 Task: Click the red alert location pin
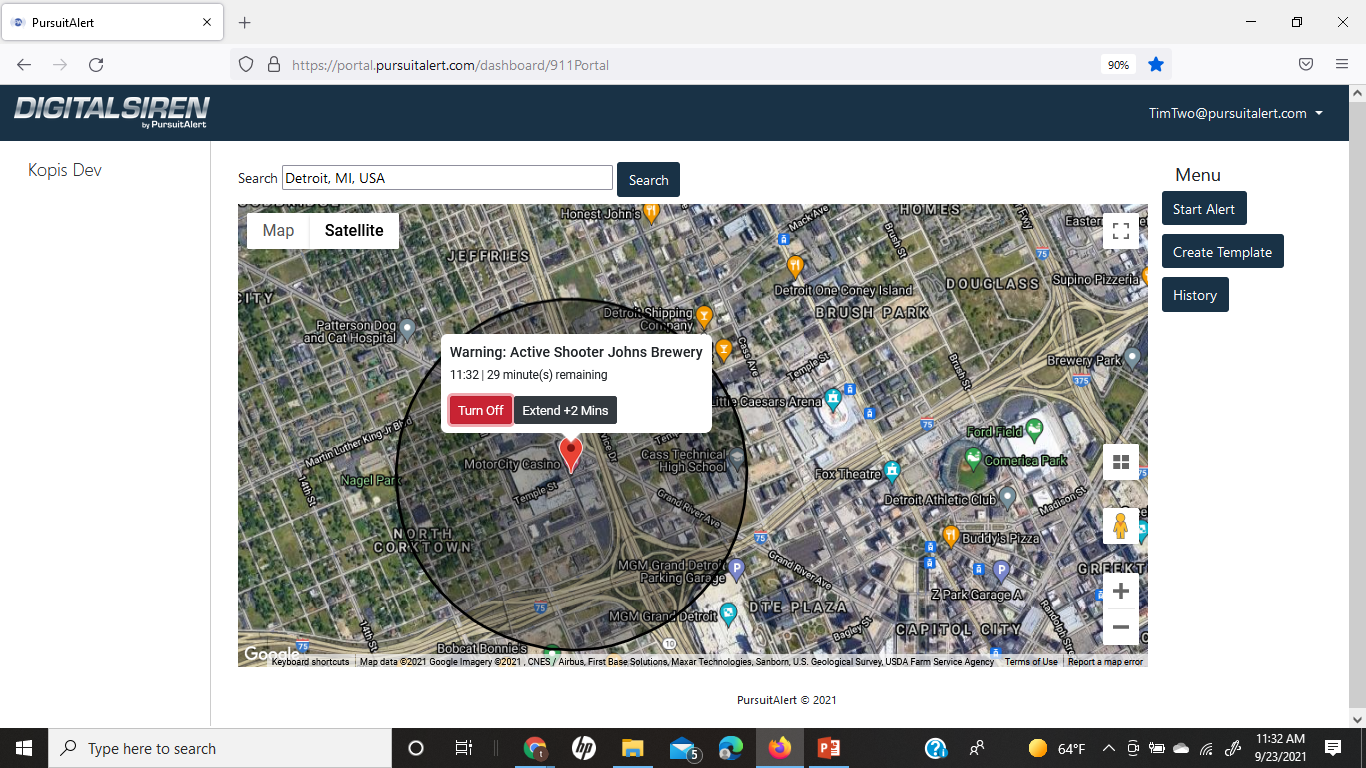(570, 455)
